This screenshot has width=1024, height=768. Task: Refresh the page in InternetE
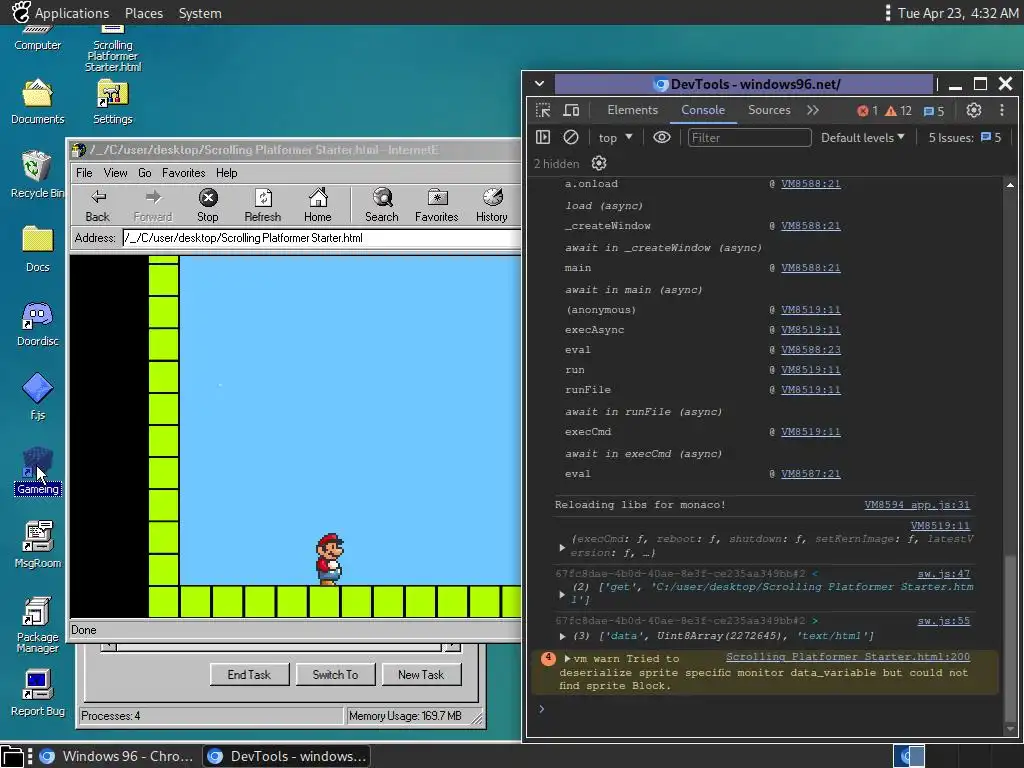click(x=263, y=206)
